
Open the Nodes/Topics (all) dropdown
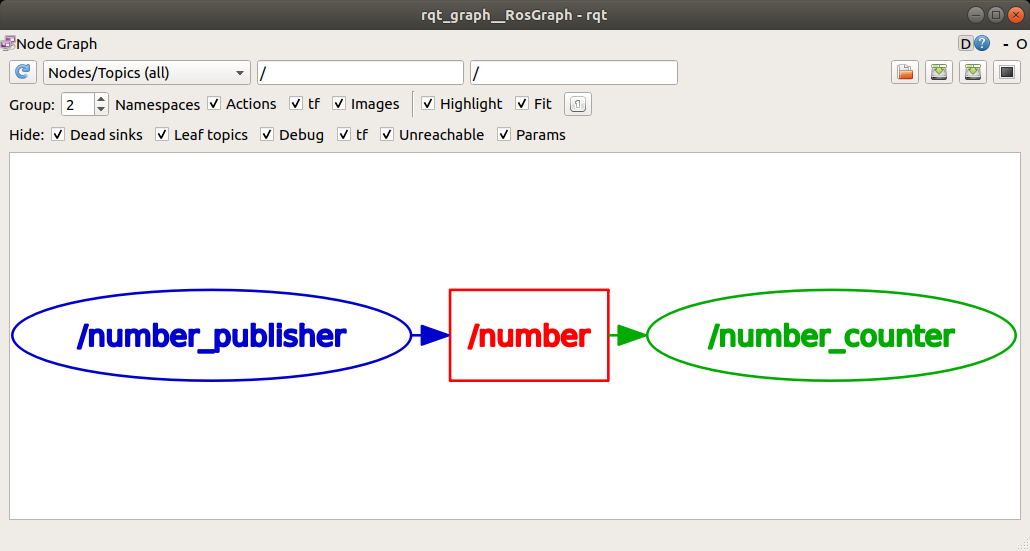(146, 72)
